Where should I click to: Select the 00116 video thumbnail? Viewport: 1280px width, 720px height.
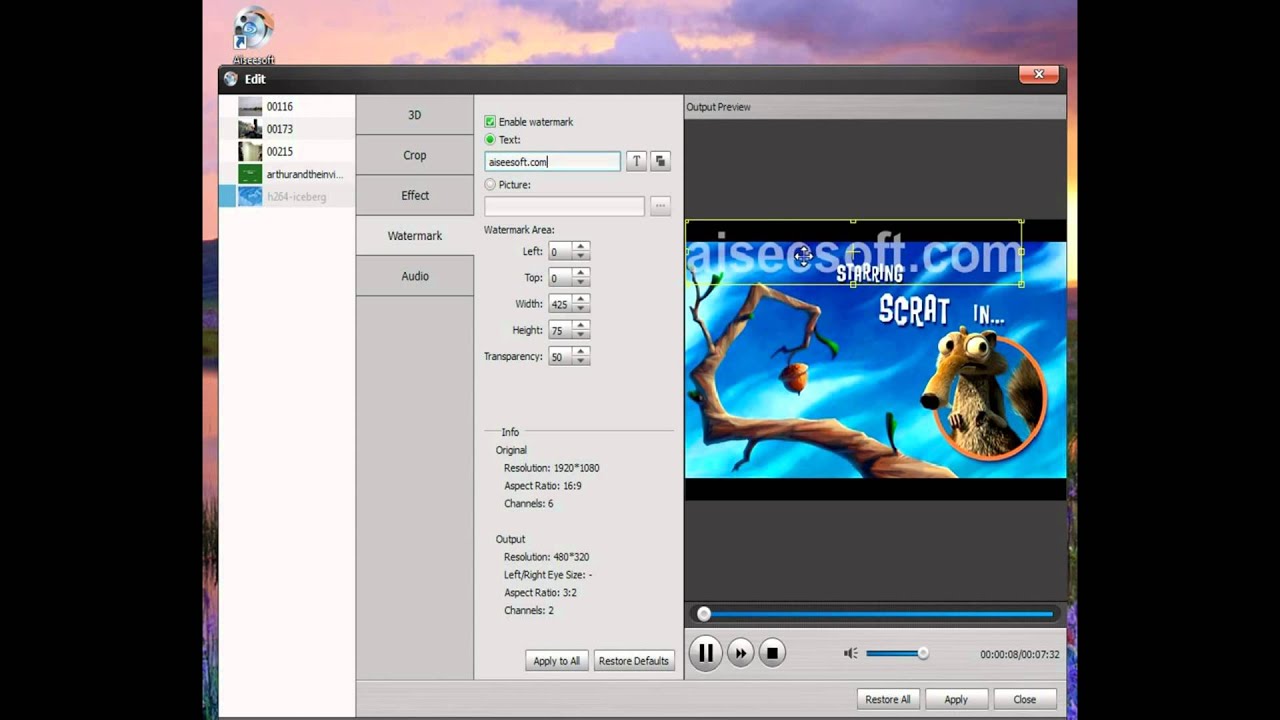coord(250,106)
